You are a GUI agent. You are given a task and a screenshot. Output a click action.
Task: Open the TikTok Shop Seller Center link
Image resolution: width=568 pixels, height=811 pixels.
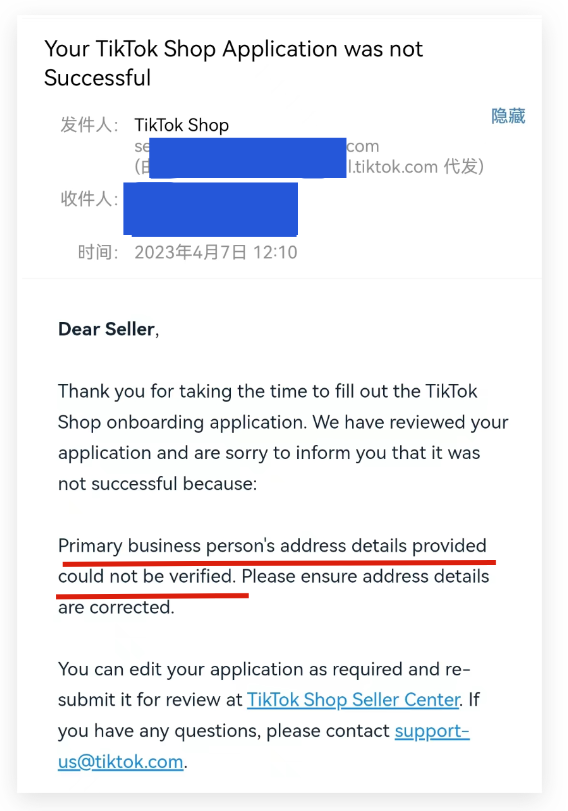353,700
